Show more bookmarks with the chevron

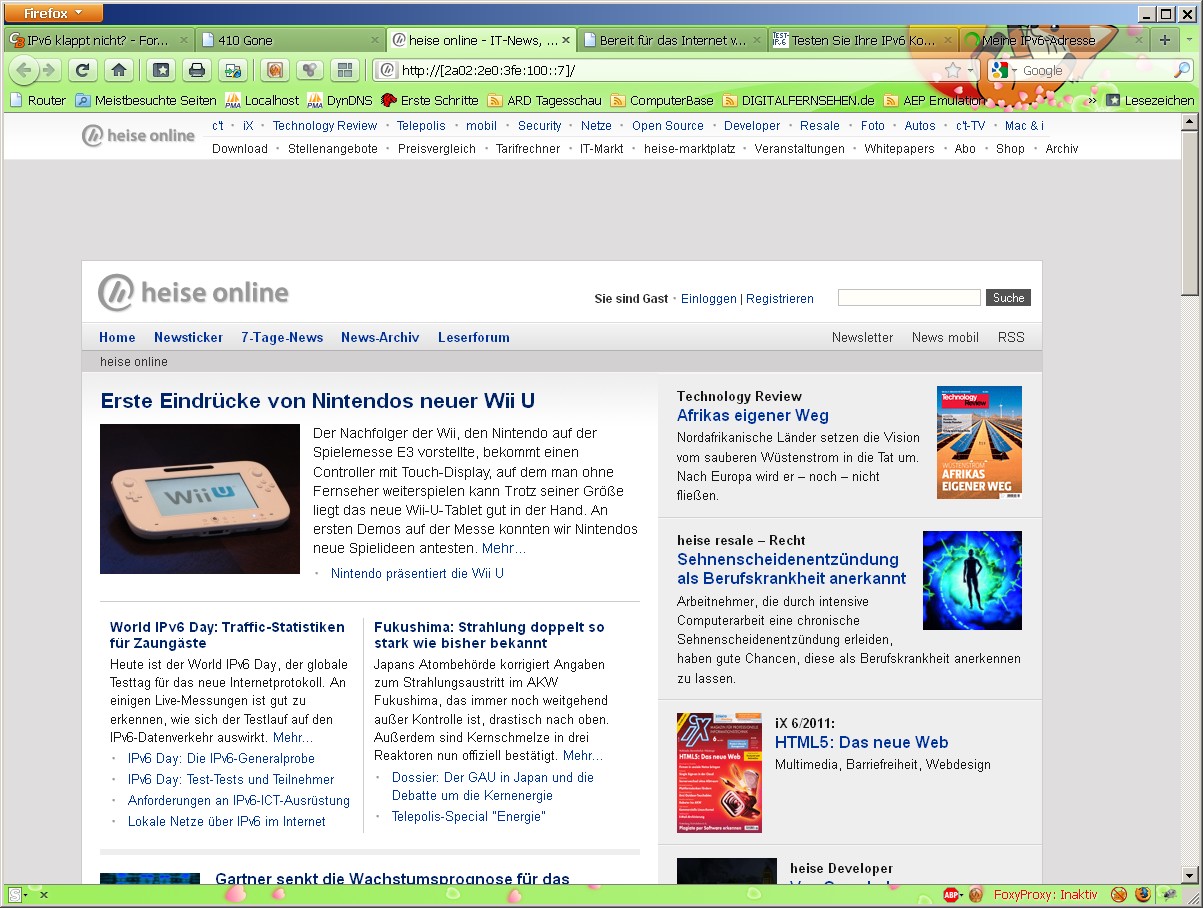point(1091,100)
